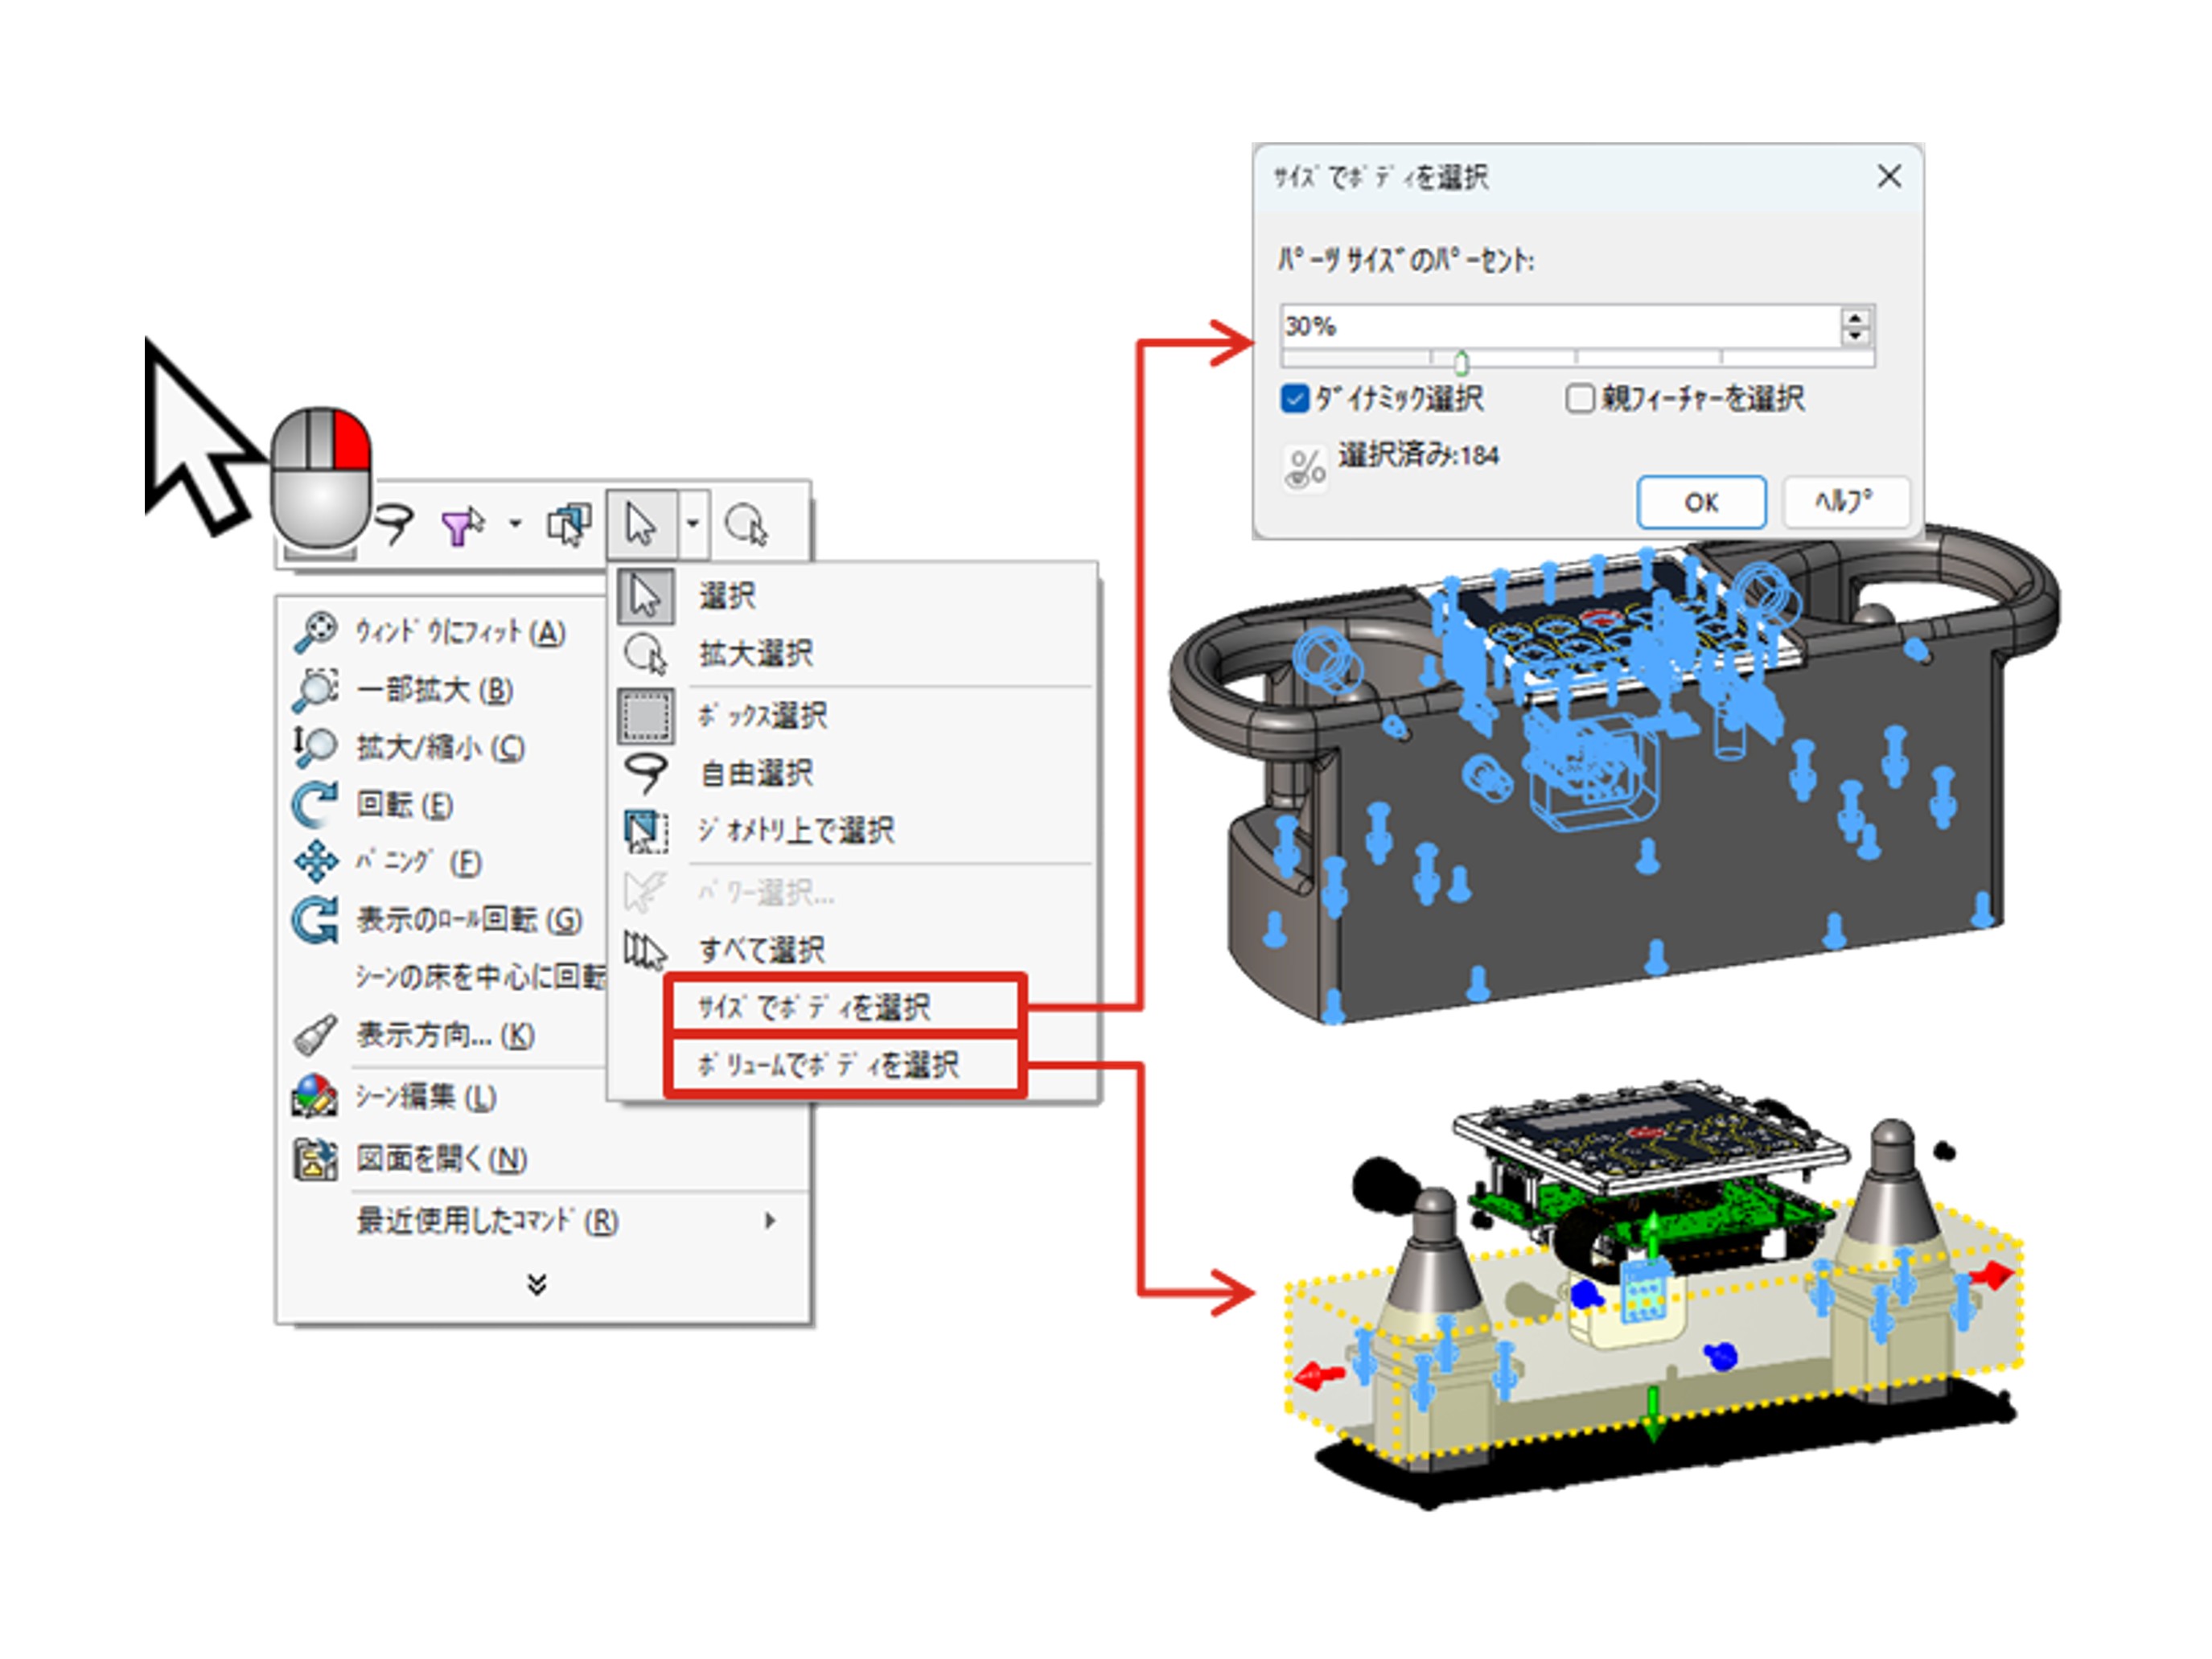Uncheck the ダイナミック選択 checkbox
Image resolution: width=2212 pixels, height=1659 pixels.
(x=1294, y=399)
